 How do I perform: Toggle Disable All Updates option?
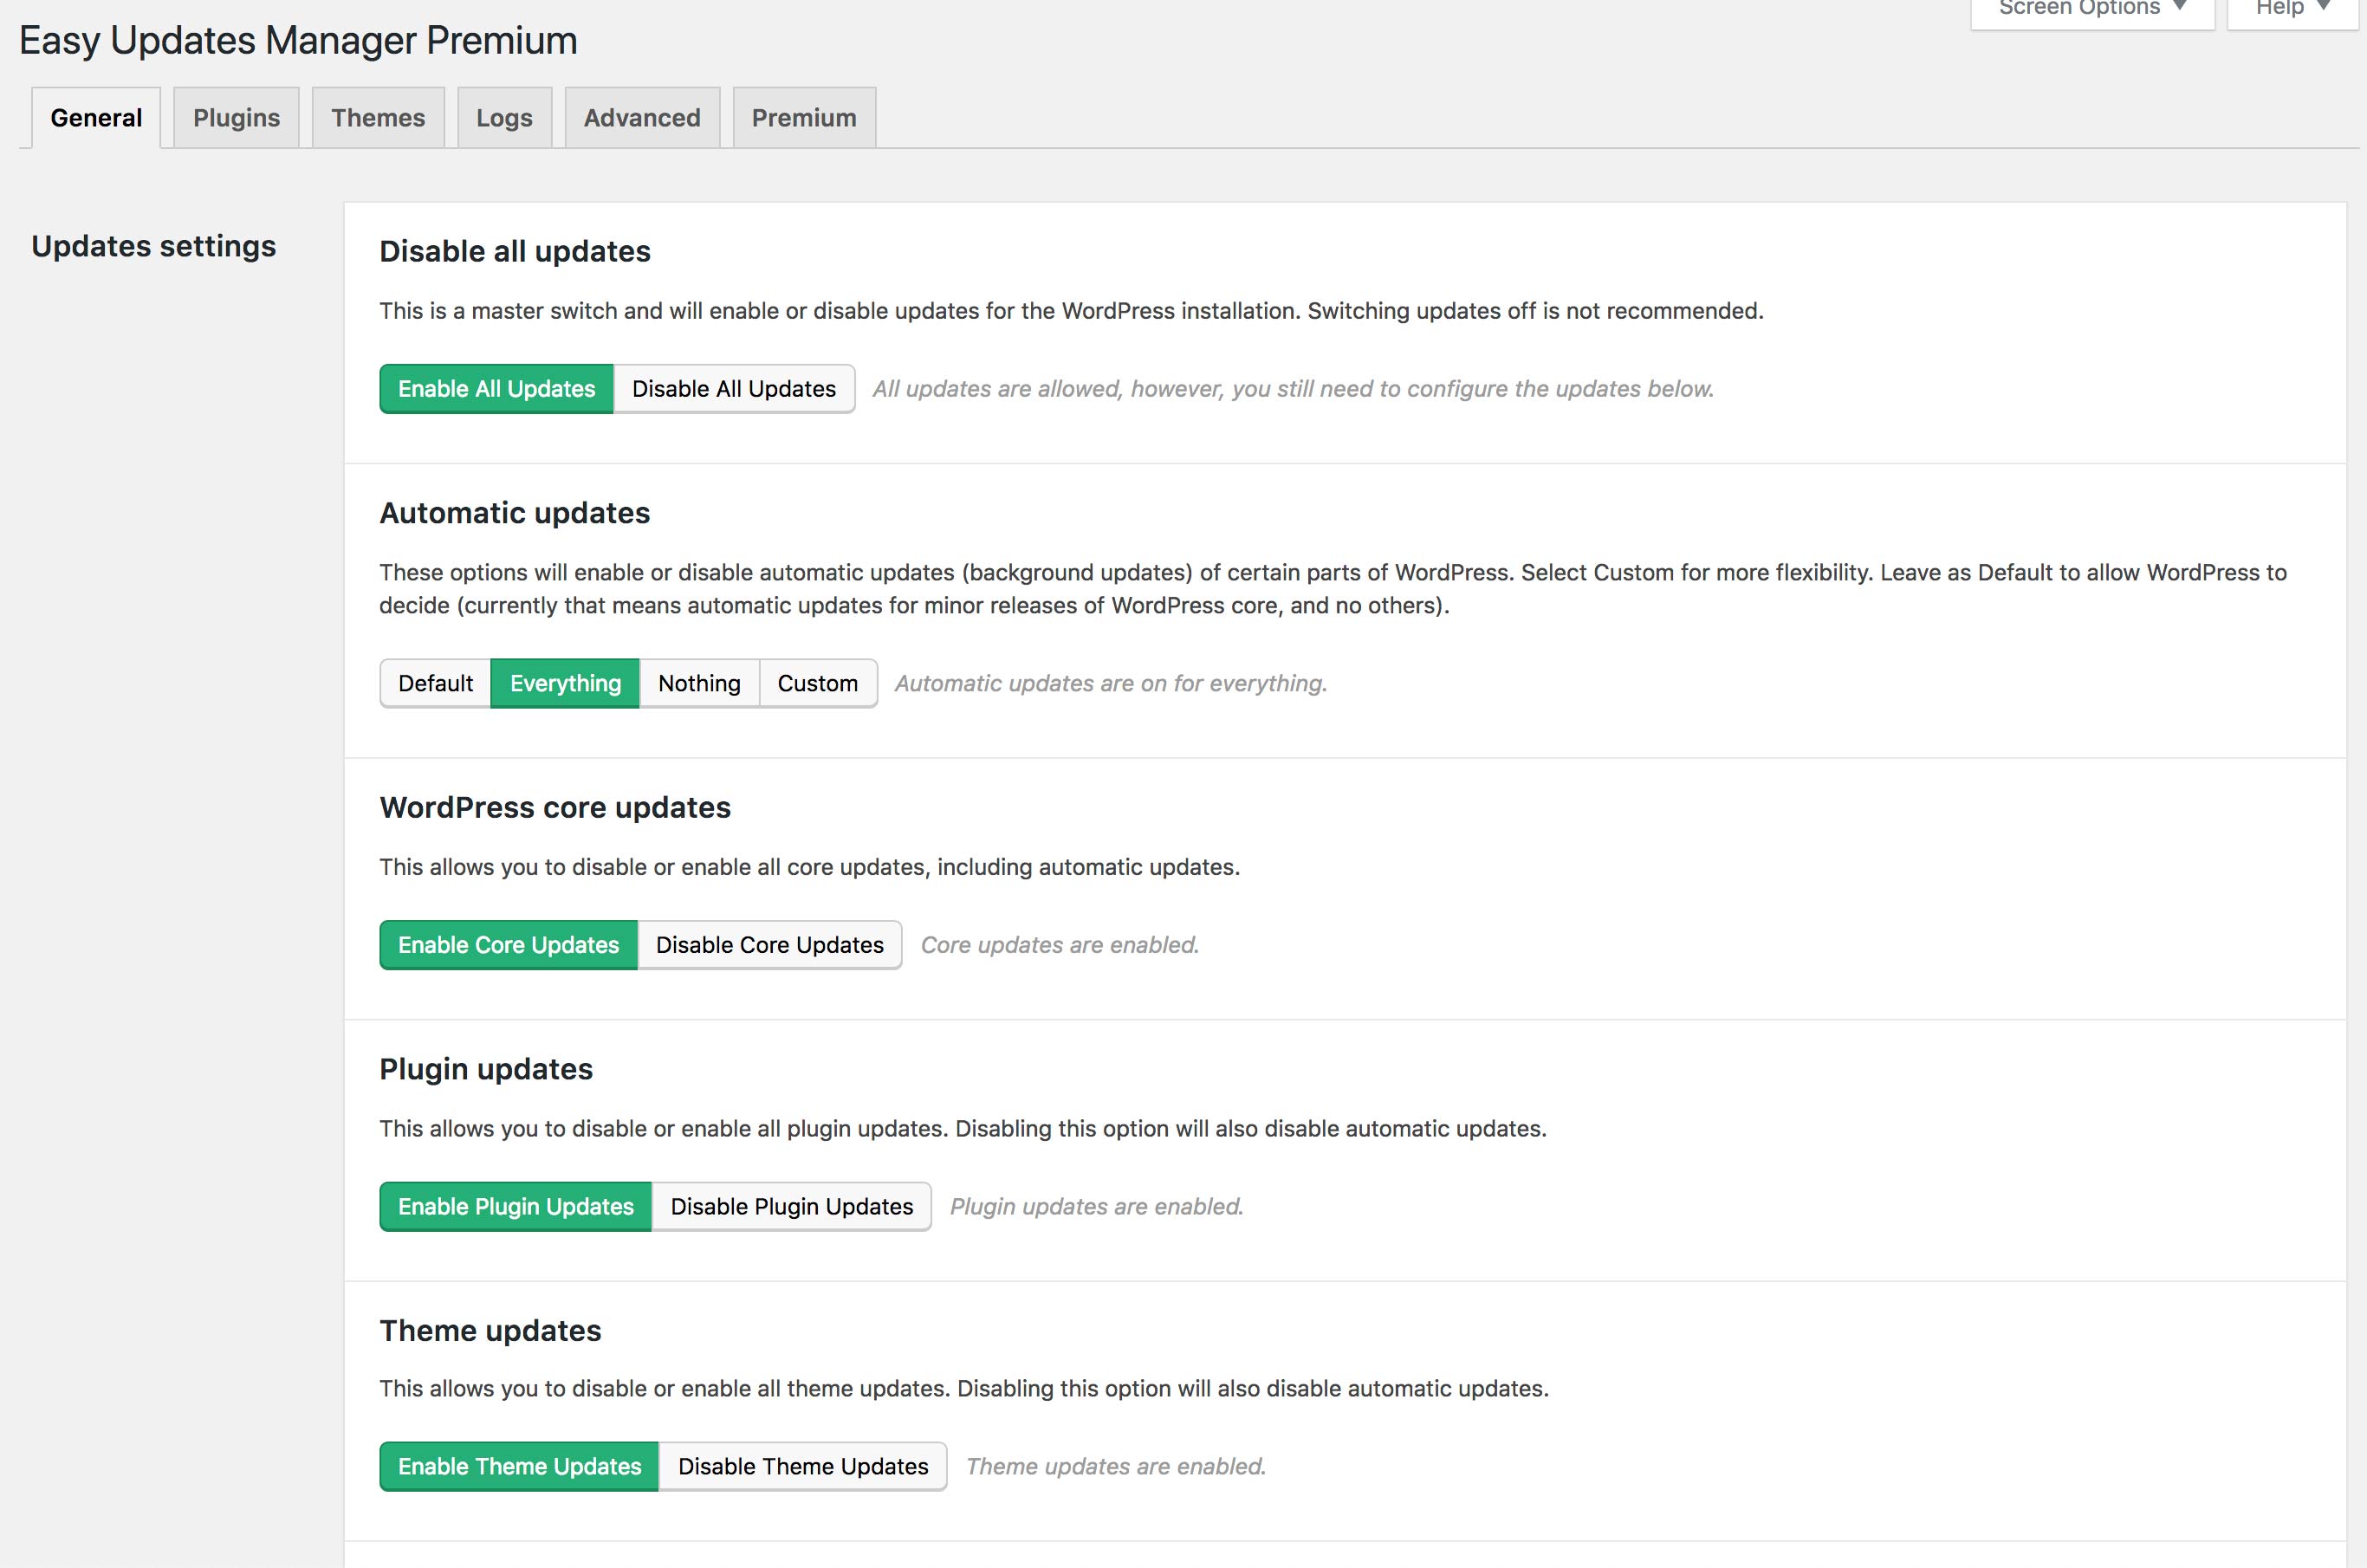[x=733, y=386]
